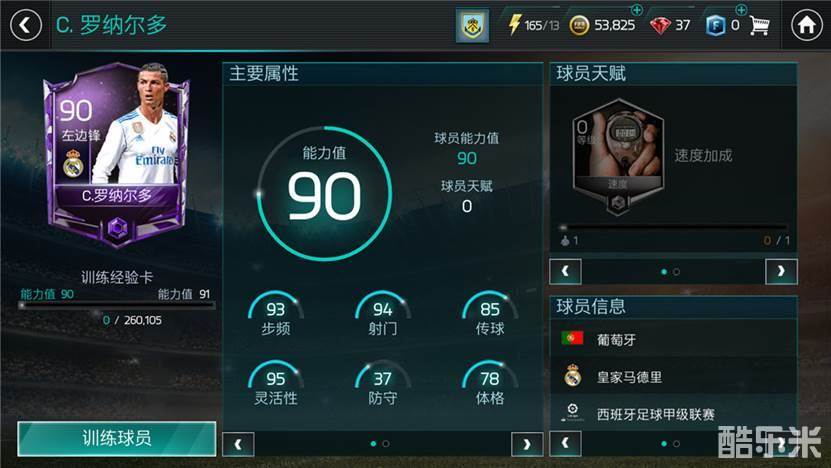This screenshot has width=831, height=468.
Task: Tap the red gem currency icon
Action: tap(660, 25)
